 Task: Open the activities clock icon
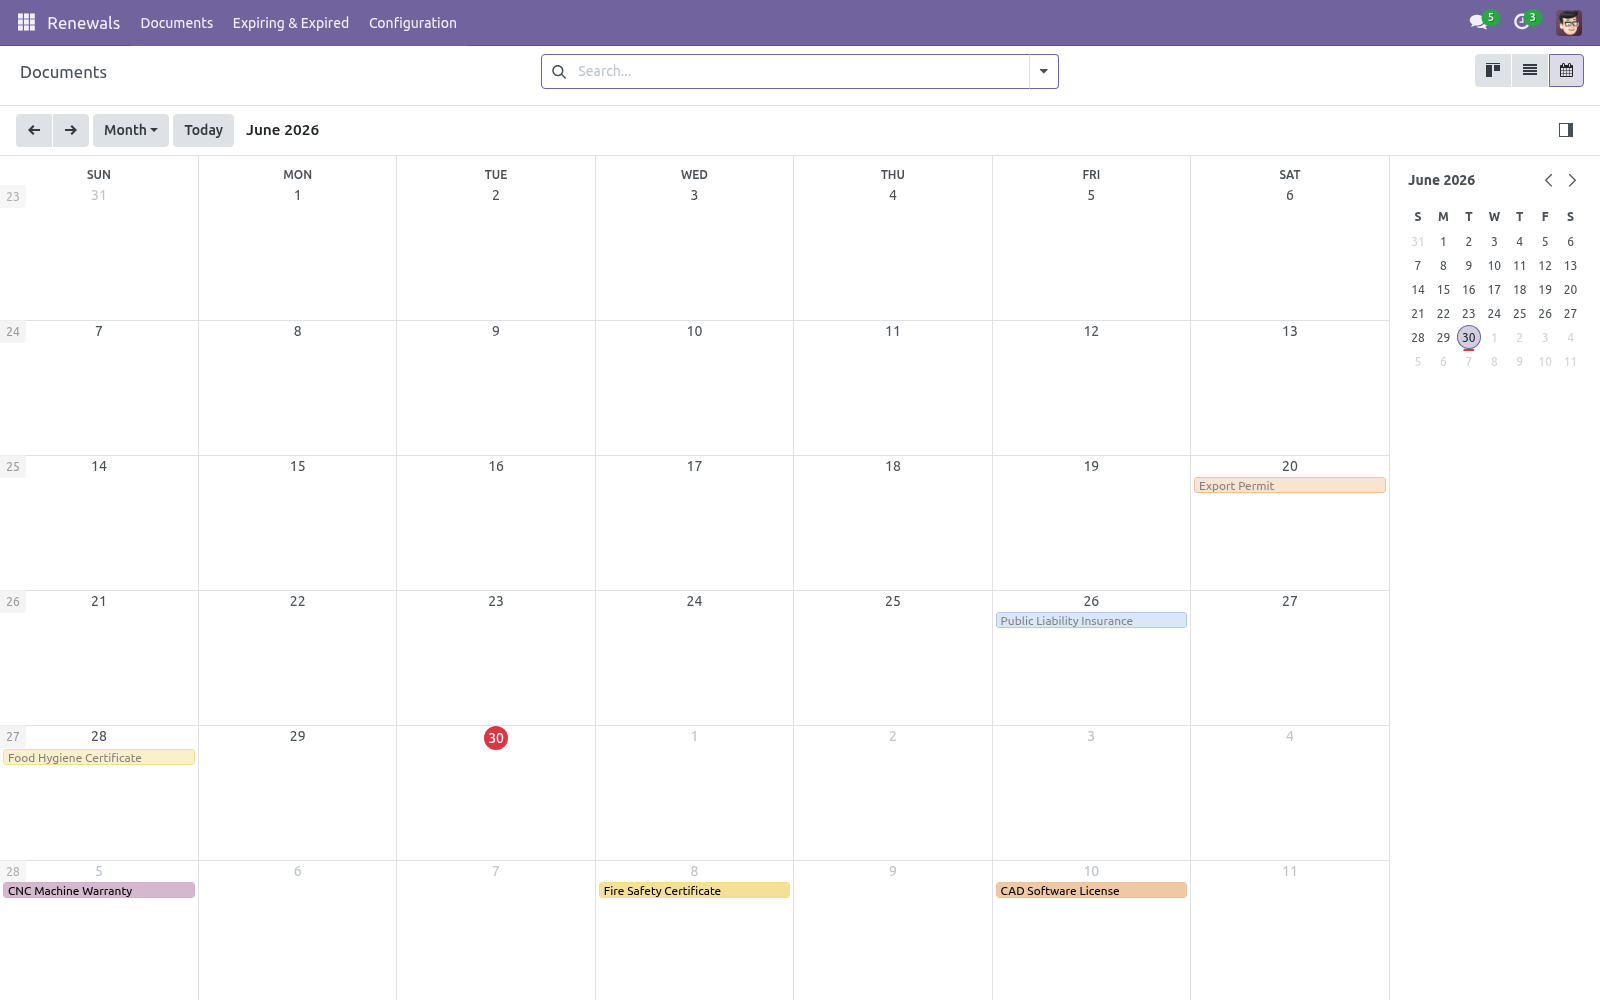(x=1522, y=22)
